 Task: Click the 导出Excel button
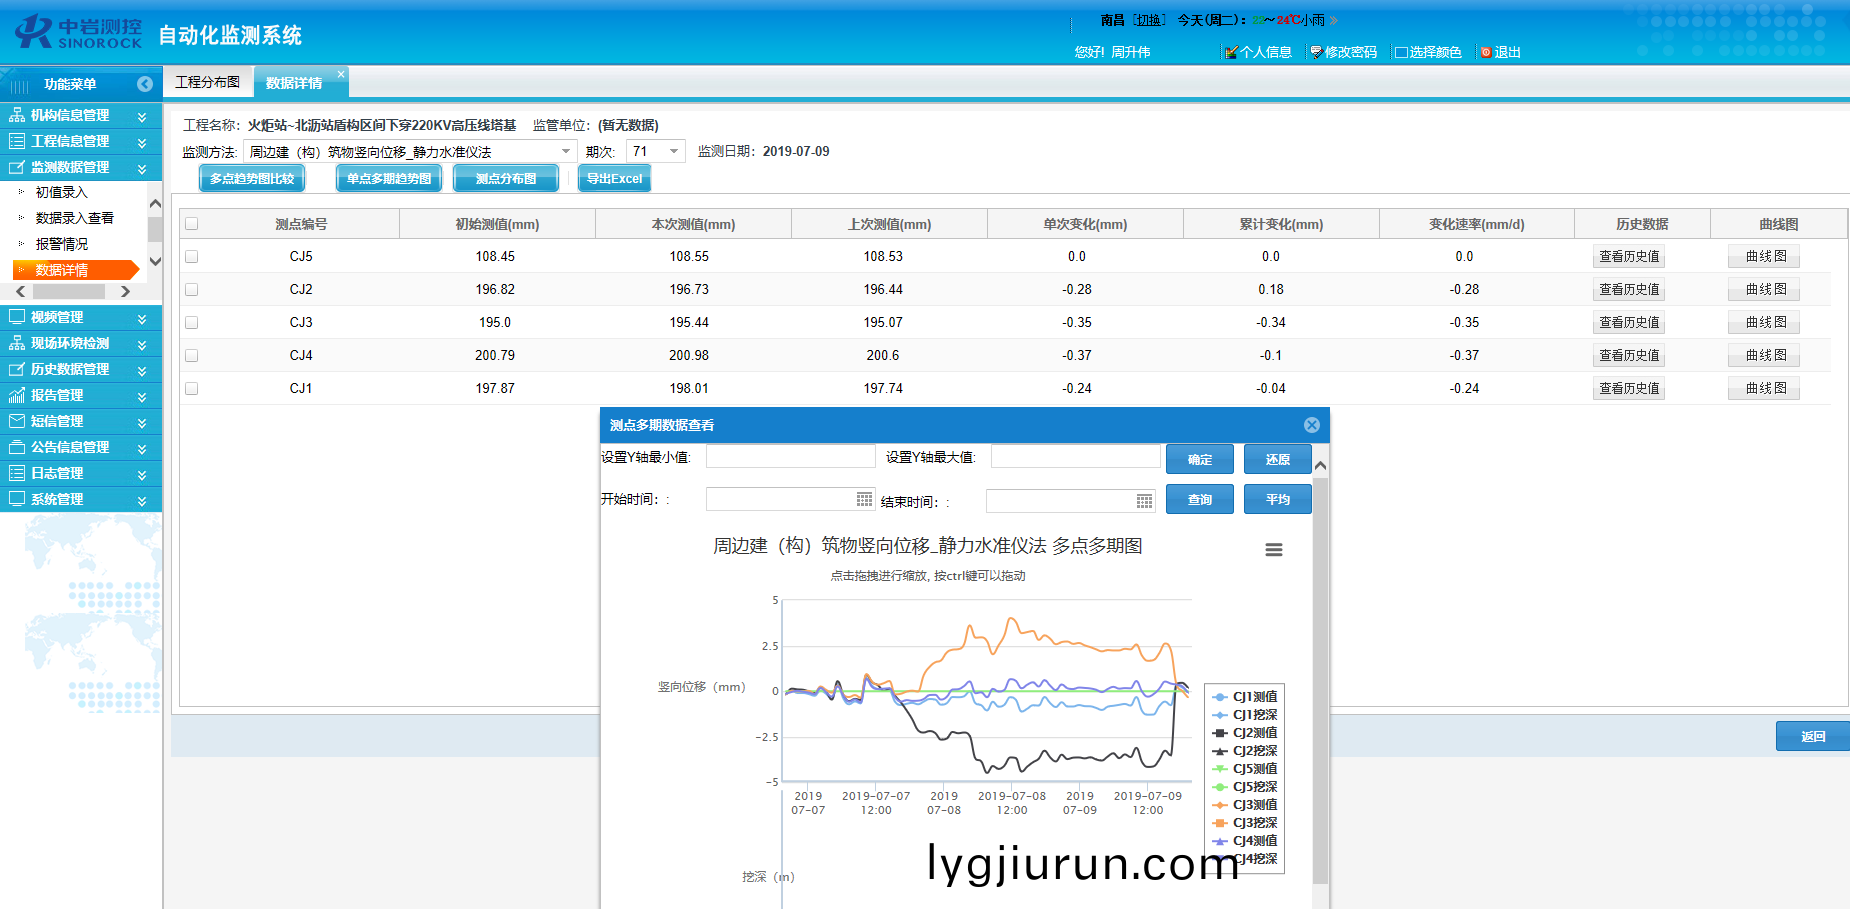(614, 179)
